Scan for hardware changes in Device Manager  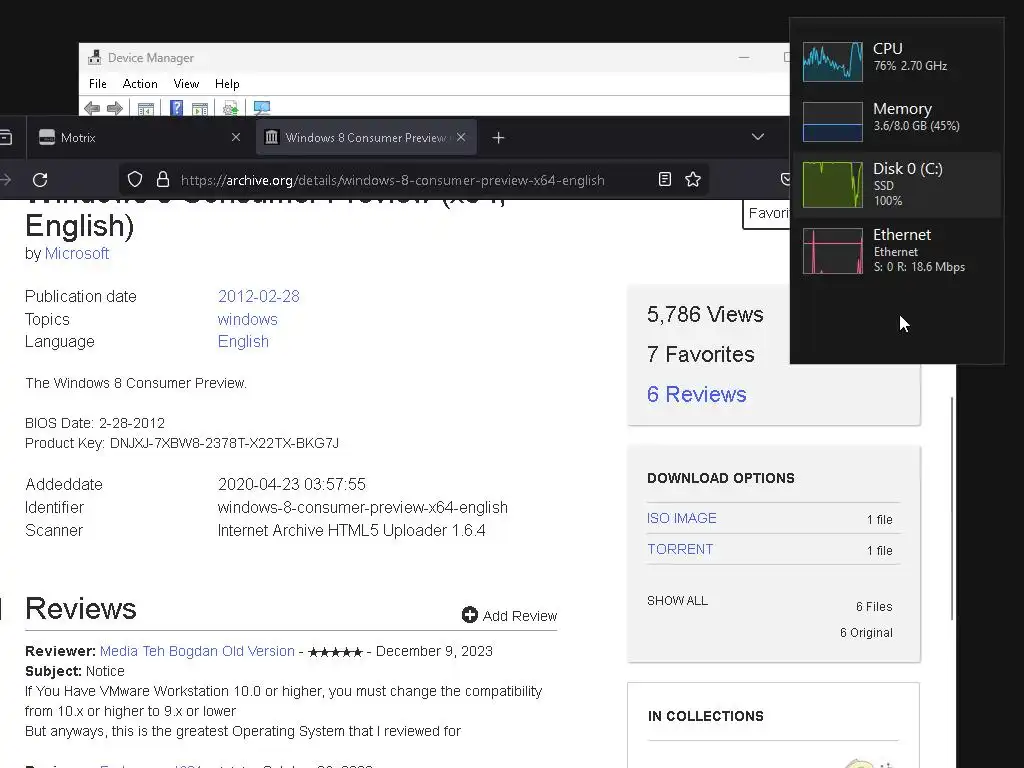pos(262,108)
